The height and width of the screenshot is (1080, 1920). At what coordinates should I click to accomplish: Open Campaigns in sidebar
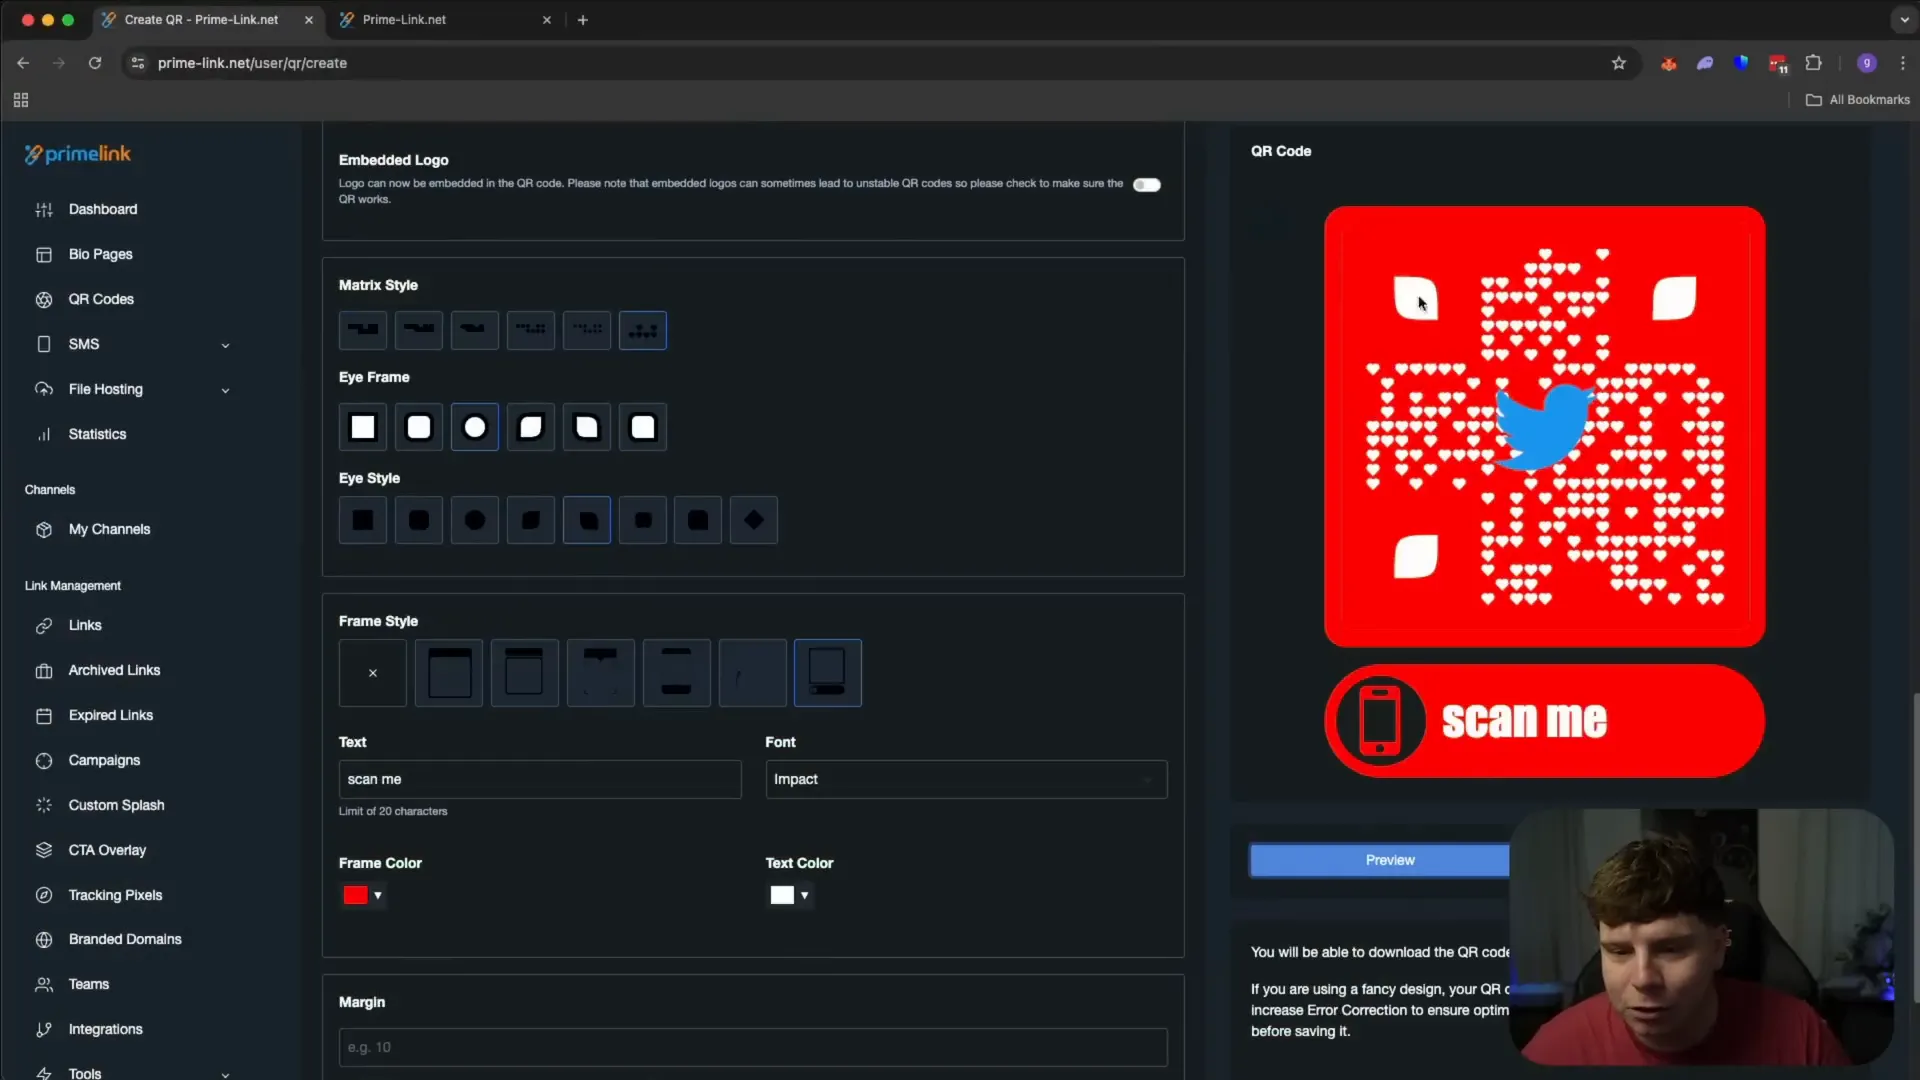tap(104, 760)
